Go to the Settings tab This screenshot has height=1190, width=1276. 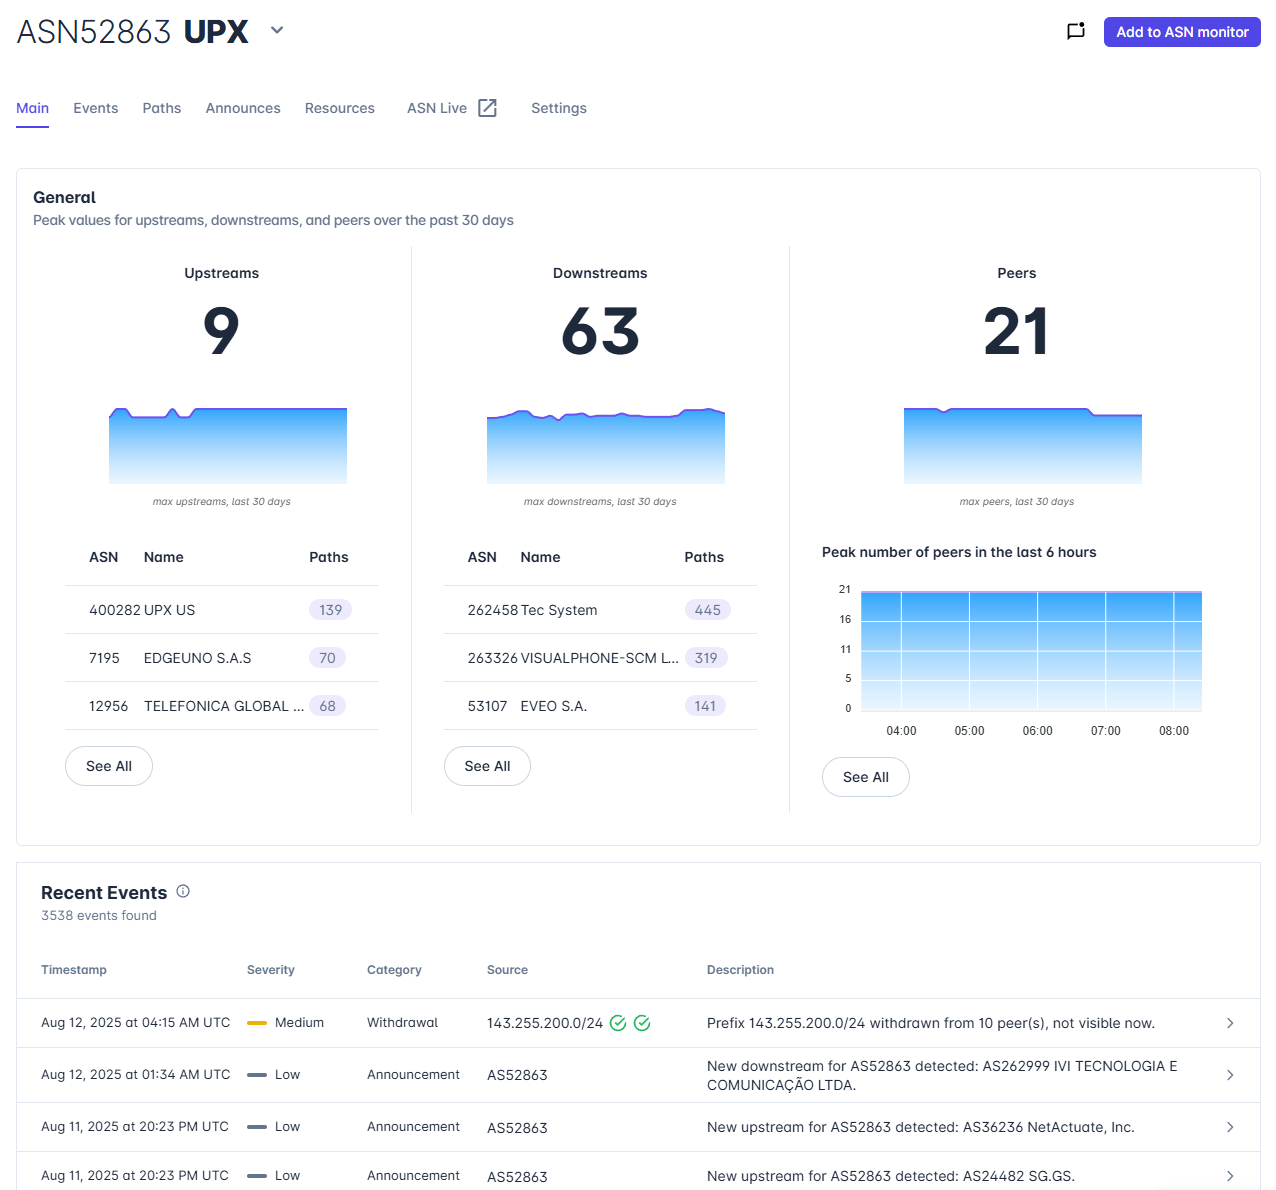coord(559,108)
